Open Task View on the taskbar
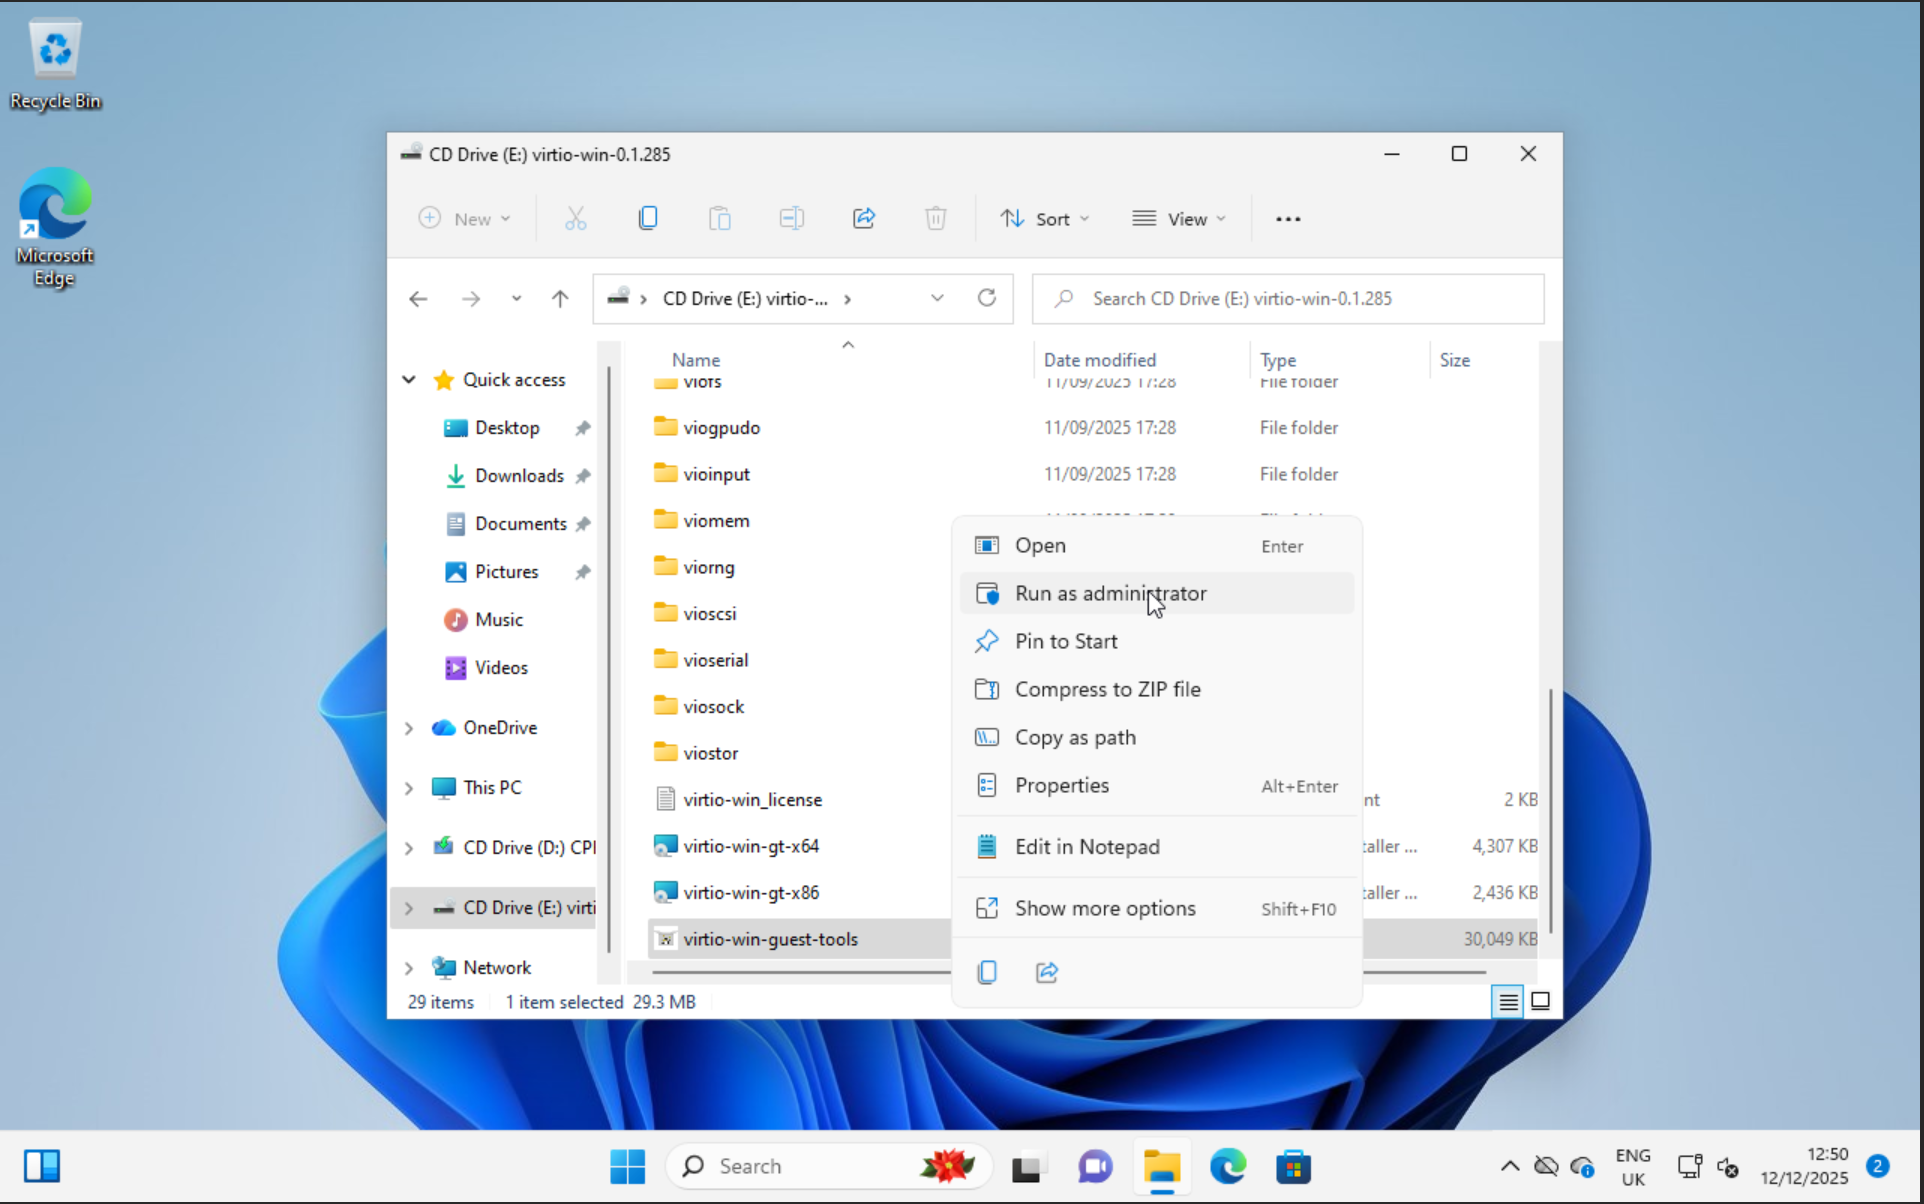1924x1204 pixels. coord(1028,1167)
